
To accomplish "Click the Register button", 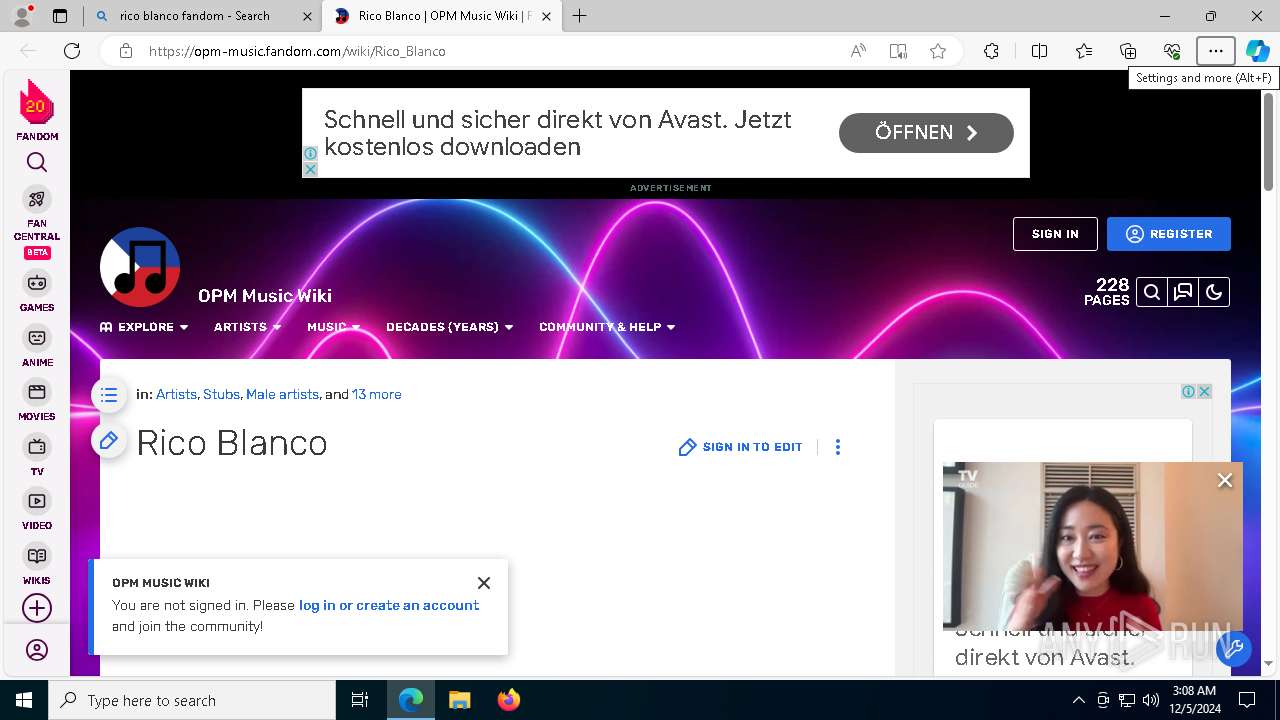I will pos(1169,234).
